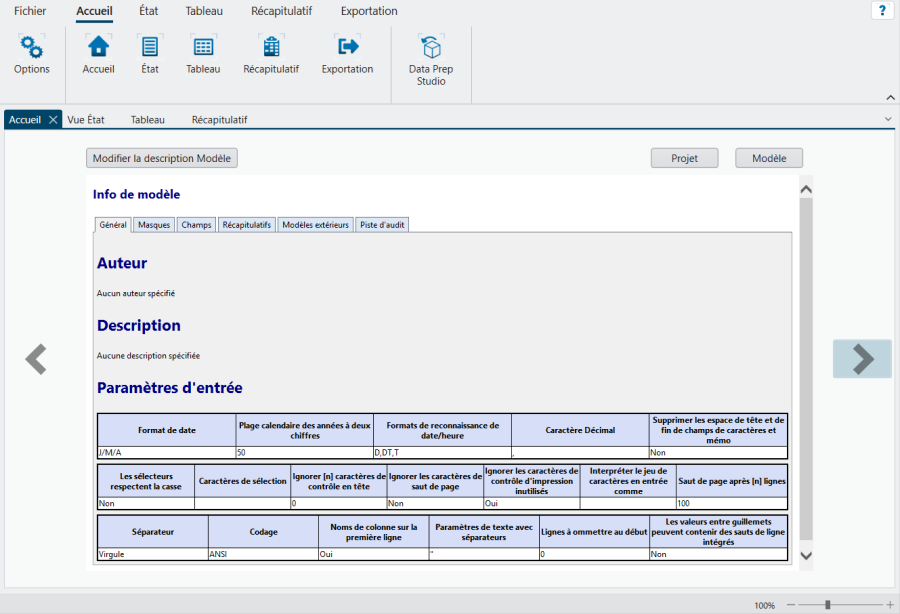Click the Tableau grid icon
The image size is (900, 614).
[x=203, y=47]
